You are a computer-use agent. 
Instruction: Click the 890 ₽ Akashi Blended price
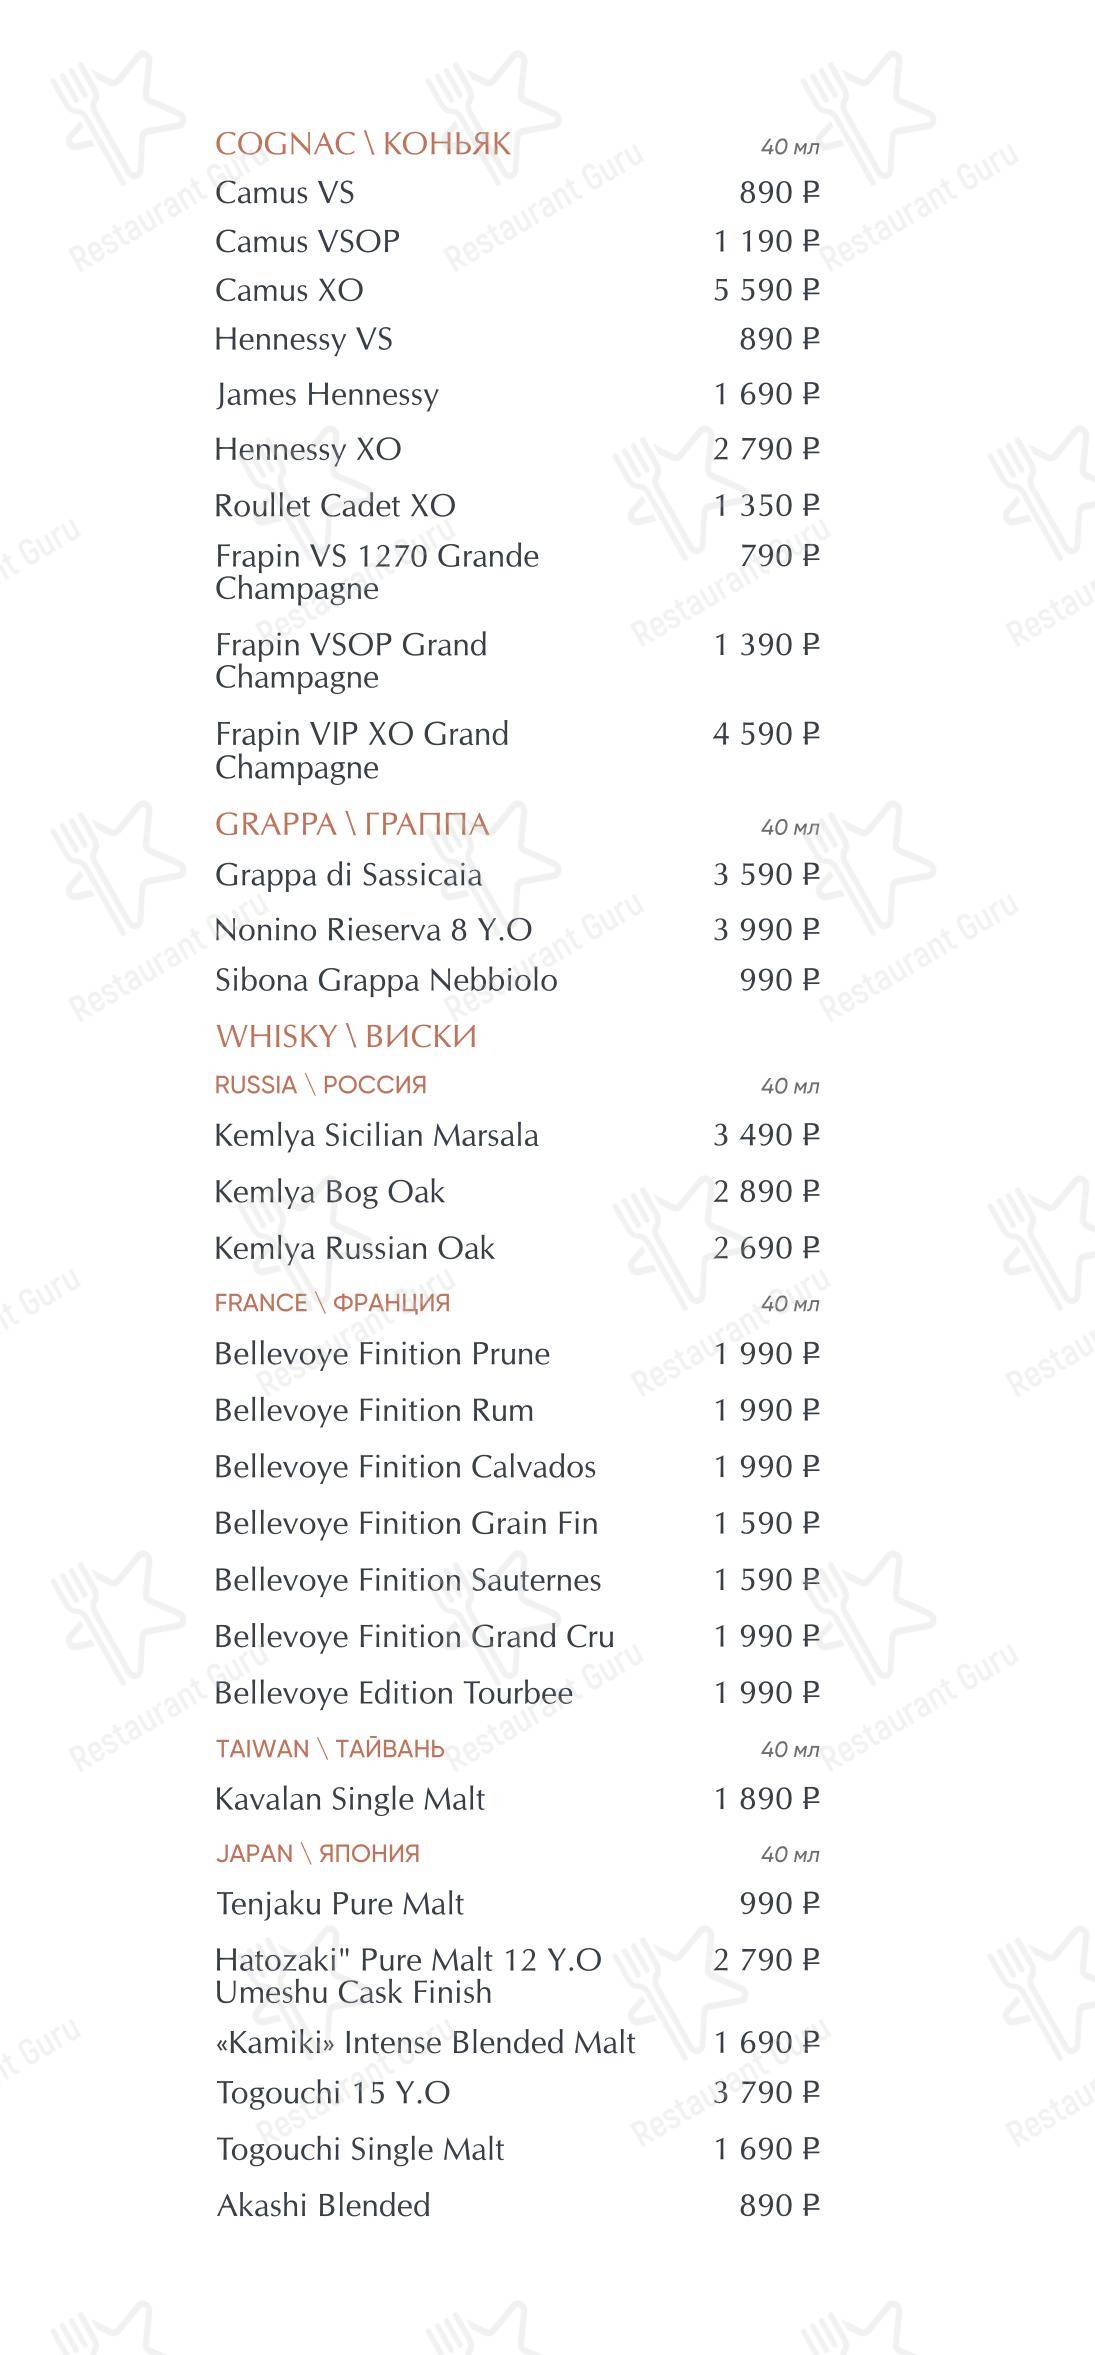click(780, 2205)
